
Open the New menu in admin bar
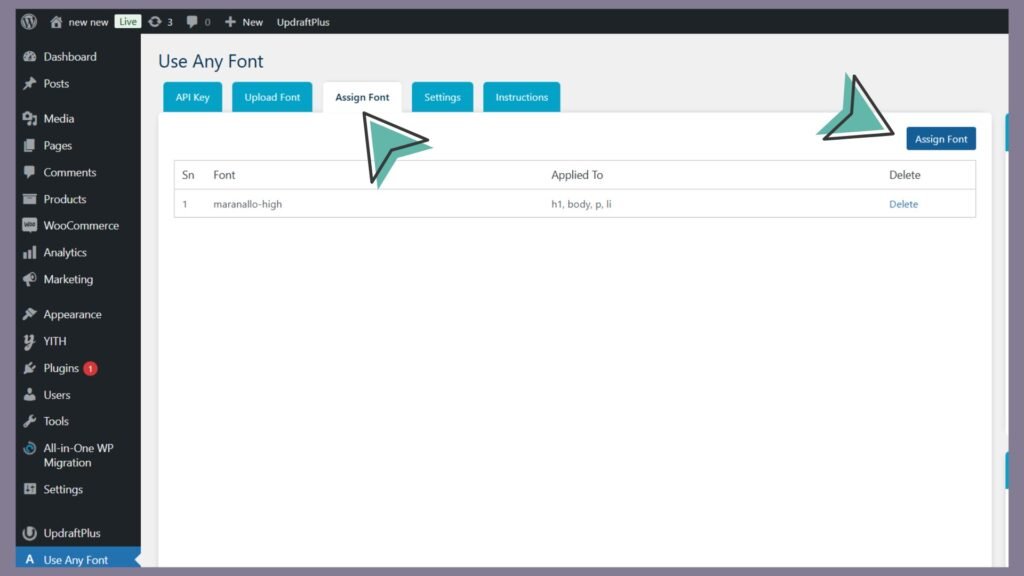click(244, 22)
